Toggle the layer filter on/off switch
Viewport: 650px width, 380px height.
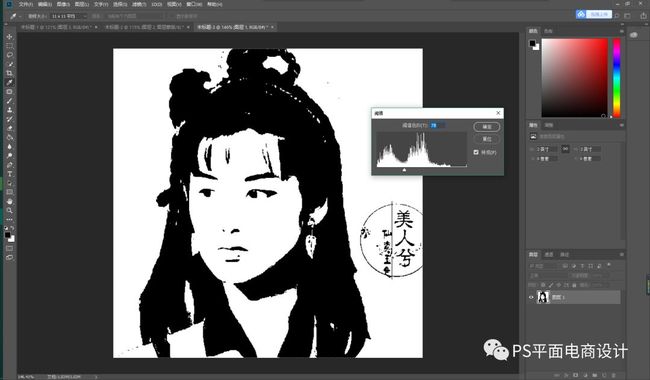point(609,265)
